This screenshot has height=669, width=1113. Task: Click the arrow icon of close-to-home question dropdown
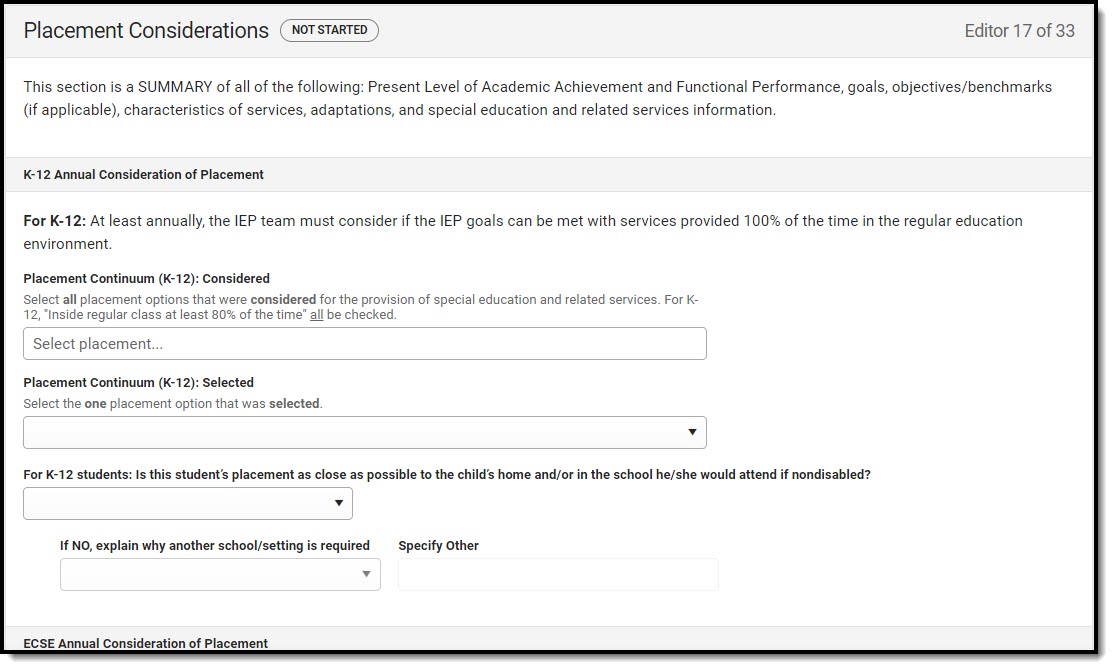338,504
